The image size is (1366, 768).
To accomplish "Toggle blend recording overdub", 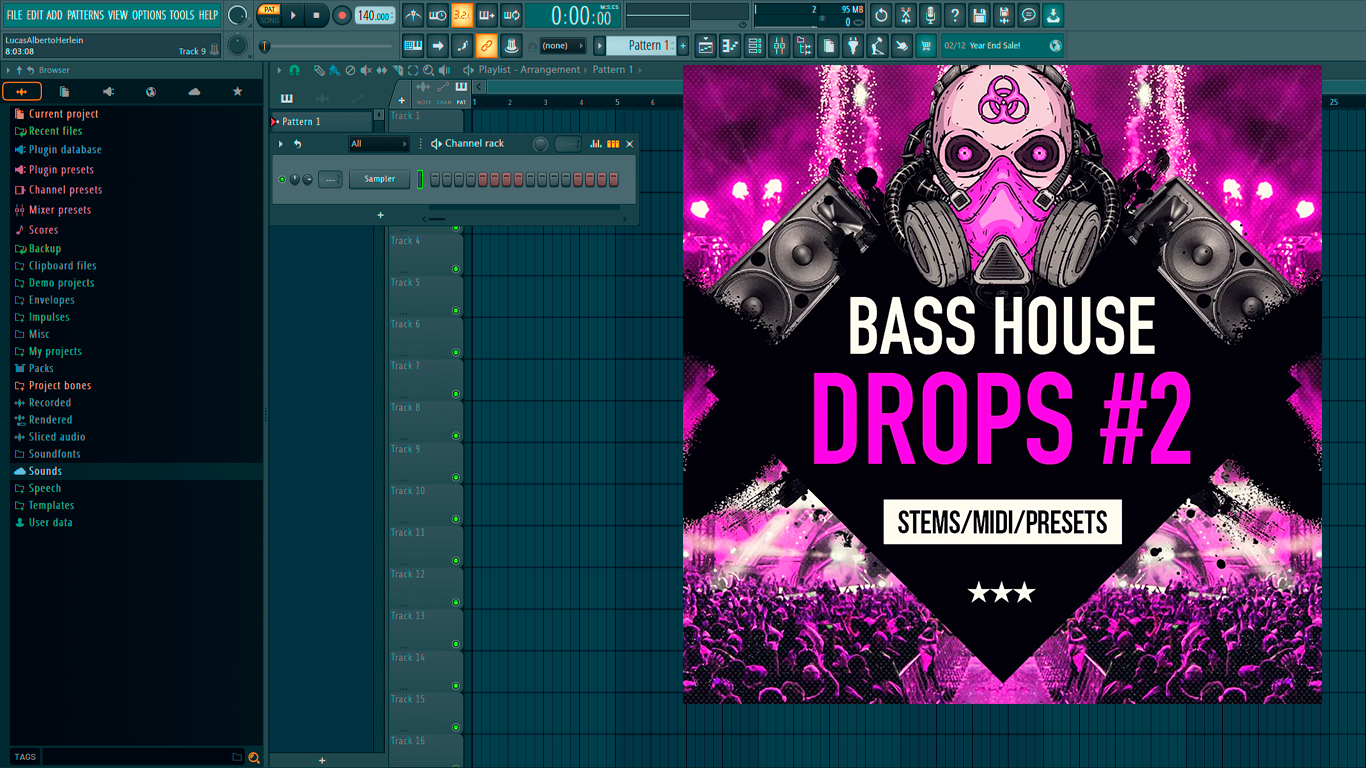I will pyautogui.click(x=487, y=15).
